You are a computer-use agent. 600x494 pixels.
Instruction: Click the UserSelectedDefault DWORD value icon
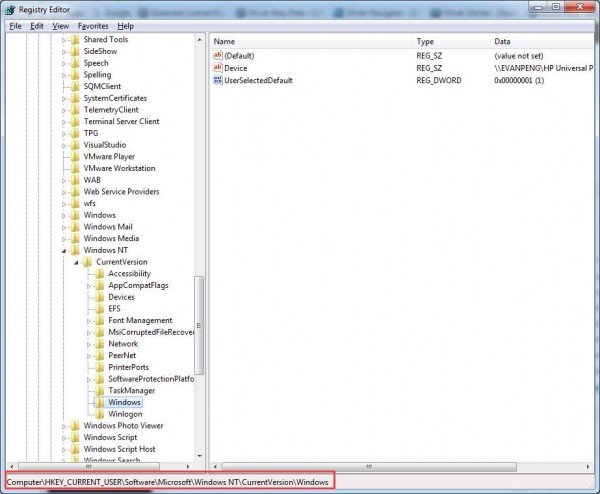(218, 80)
